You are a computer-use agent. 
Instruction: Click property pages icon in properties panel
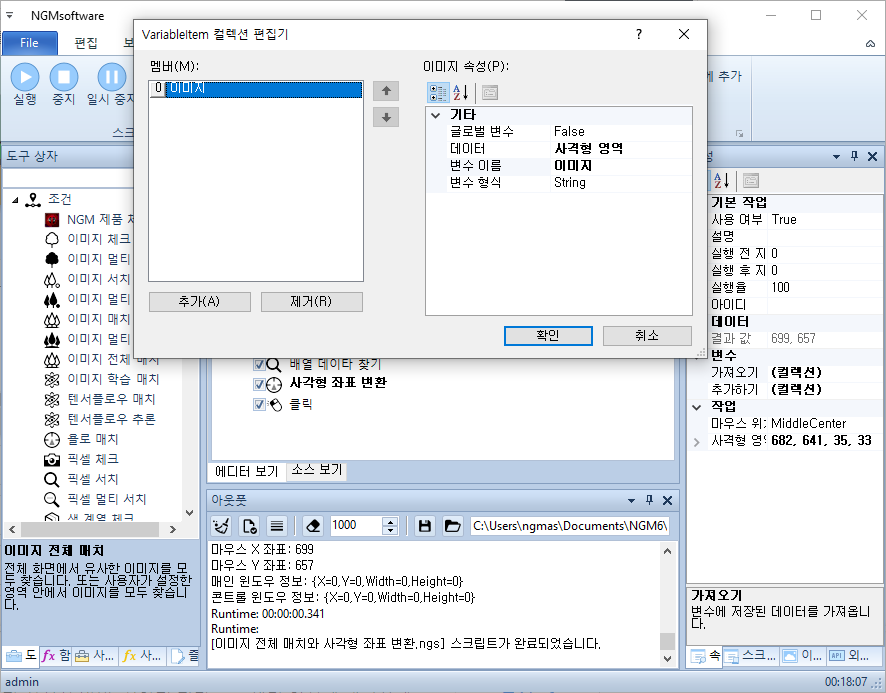tap(750, 180)
